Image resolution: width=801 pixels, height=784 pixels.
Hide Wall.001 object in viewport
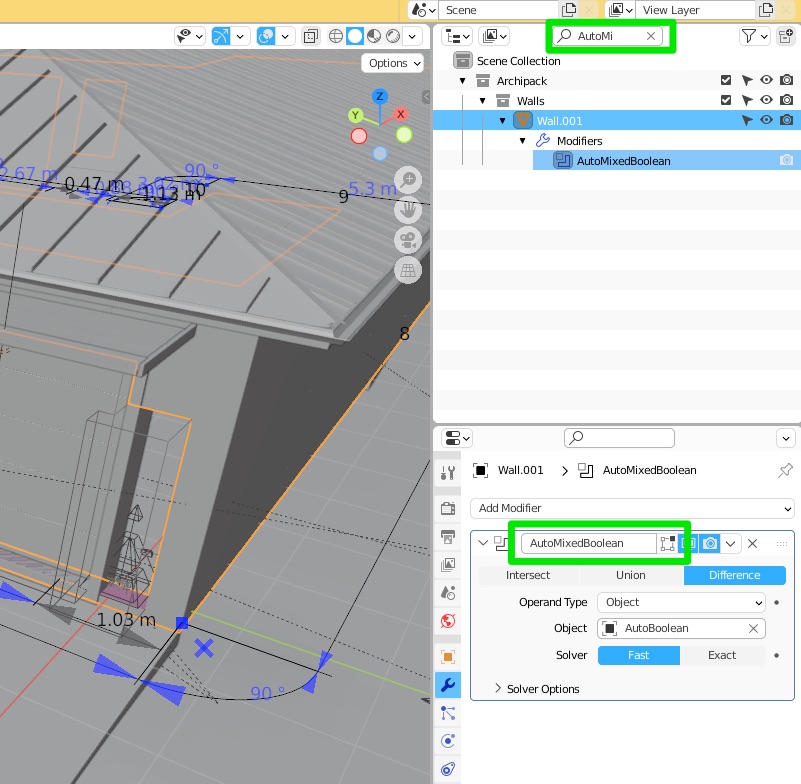point(766,120)
